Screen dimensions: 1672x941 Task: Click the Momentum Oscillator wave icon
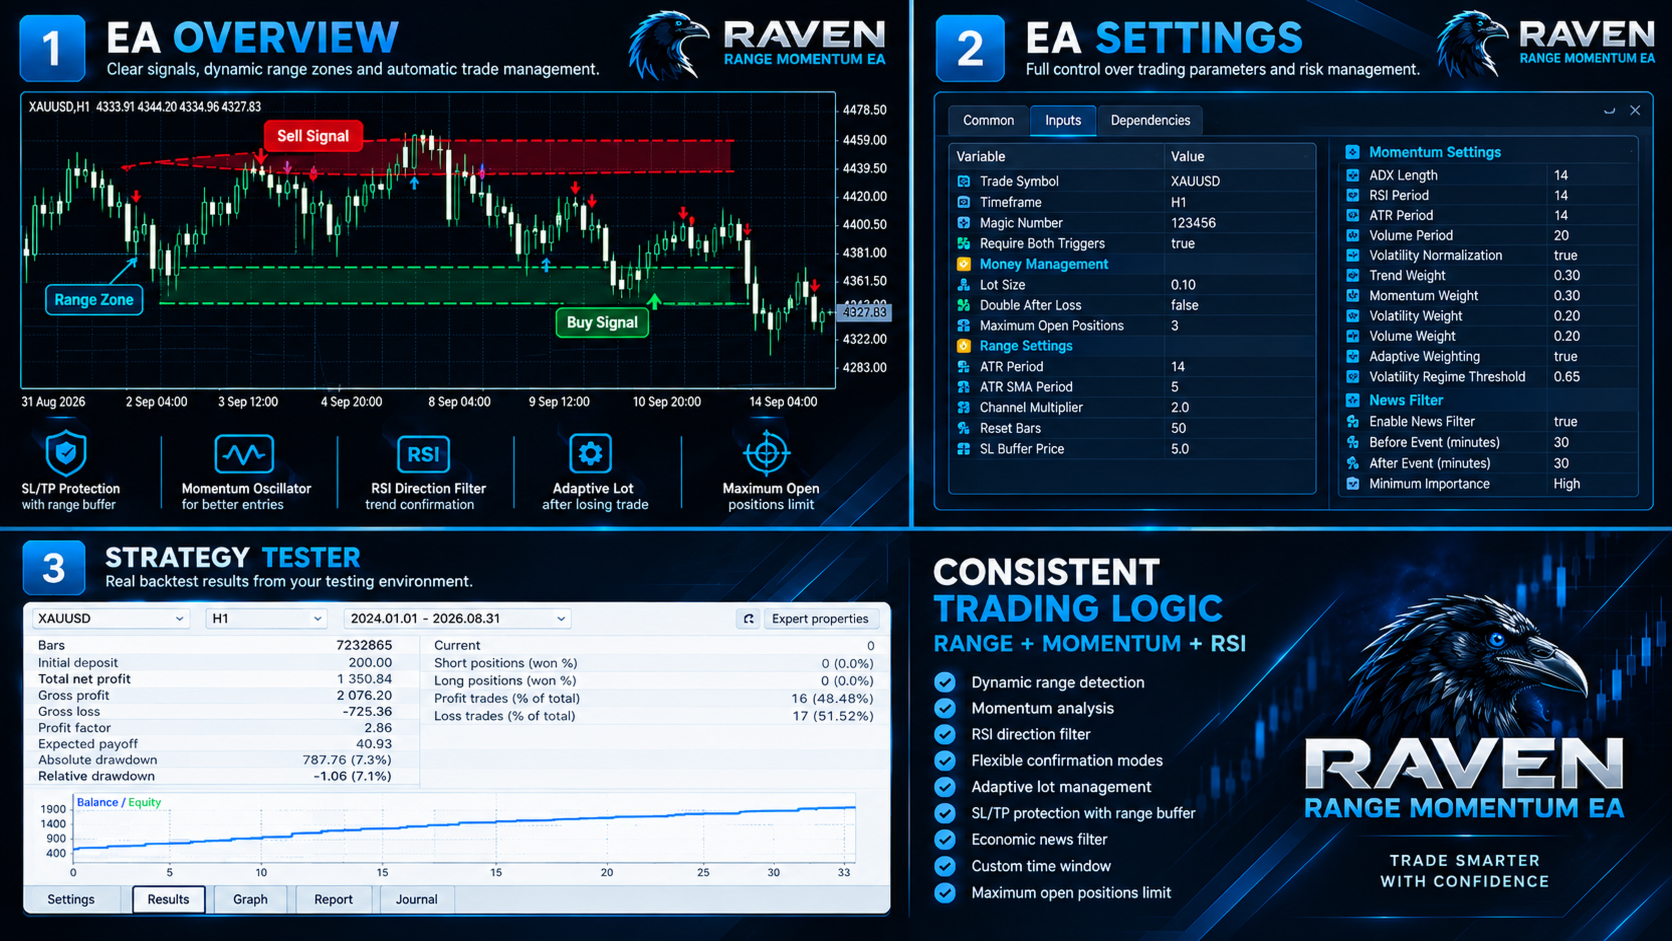[x=244, y=454]
